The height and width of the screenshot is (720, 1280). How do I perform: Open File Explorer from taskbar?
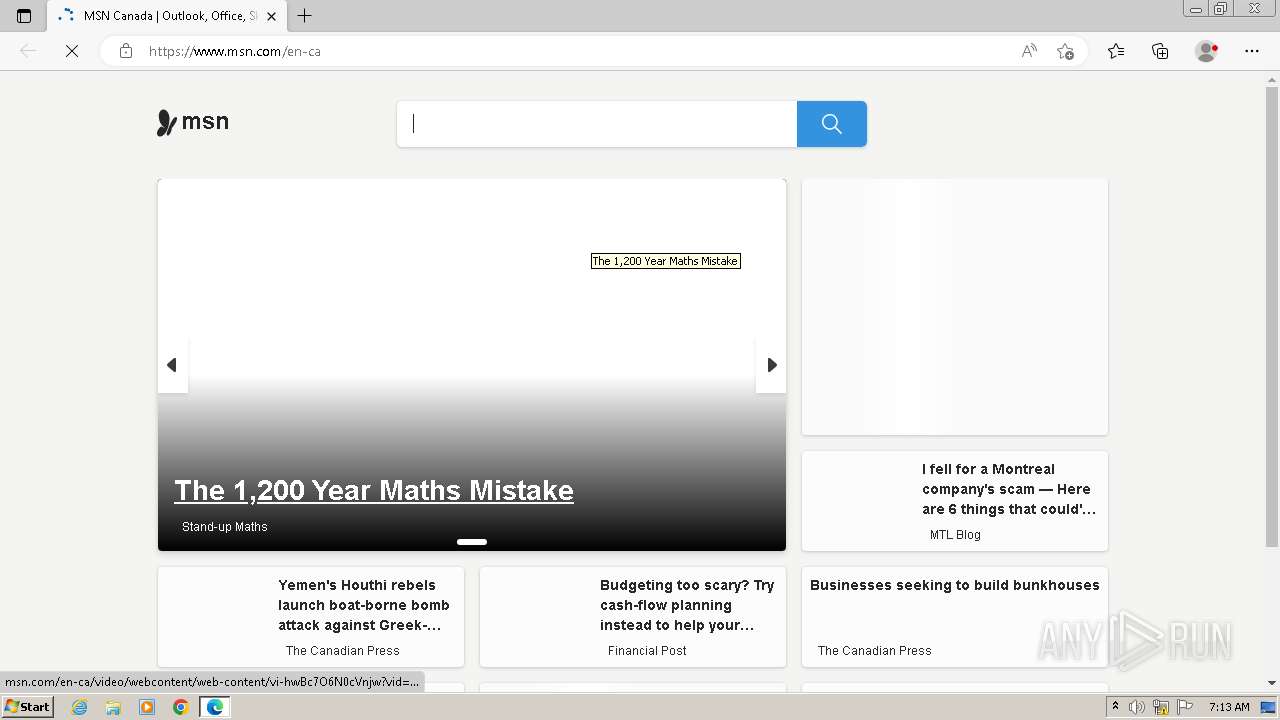pos(113,707)
